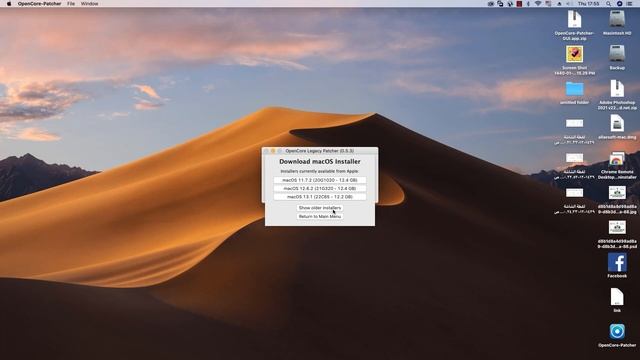Download the macOS 12.6.2 installer
The height and width of the screenshot is (360, 640).
[x=320, y=189]
